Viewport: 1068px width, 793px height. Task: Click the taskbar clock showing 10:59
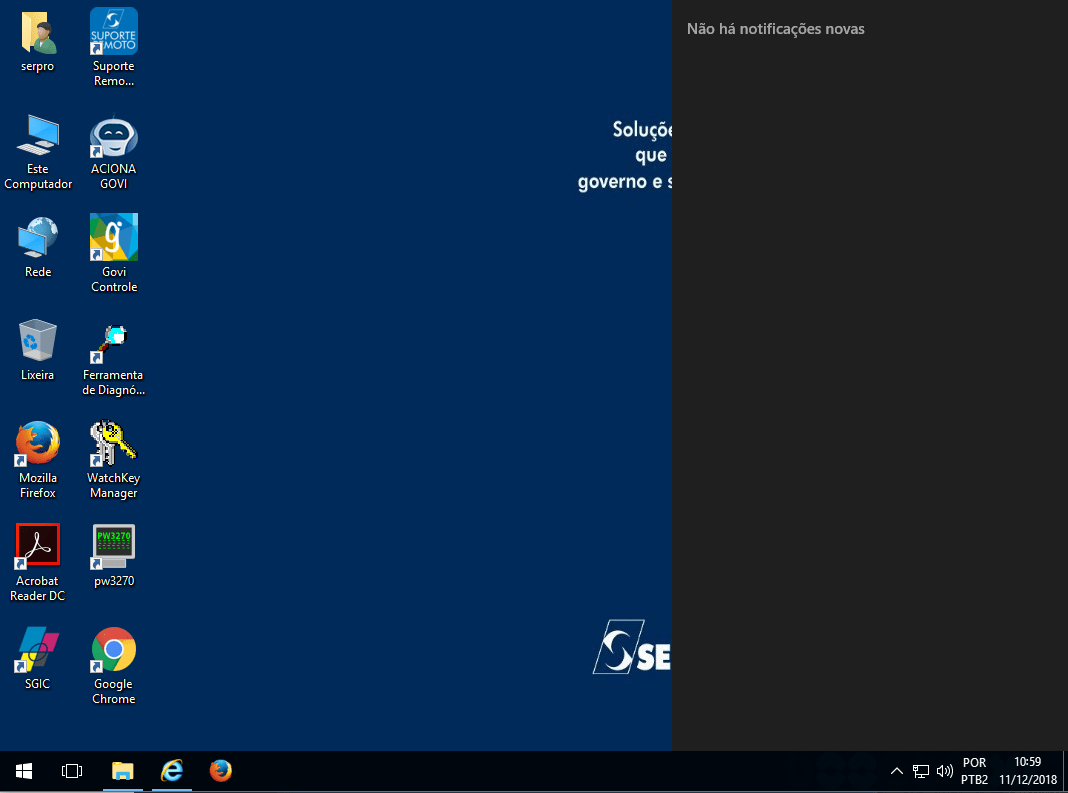click(x=1027, y=771)
